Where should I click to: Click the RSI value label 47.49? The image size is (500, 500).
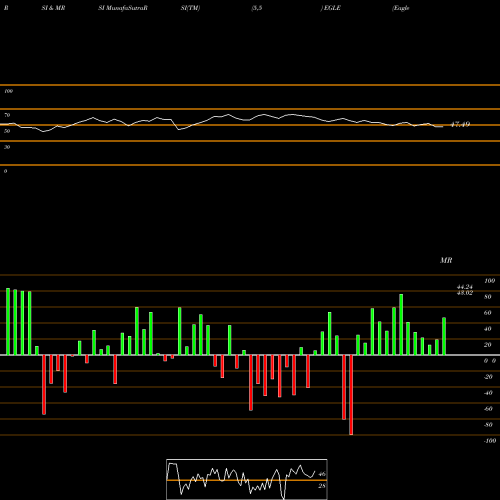coord(460,124)
